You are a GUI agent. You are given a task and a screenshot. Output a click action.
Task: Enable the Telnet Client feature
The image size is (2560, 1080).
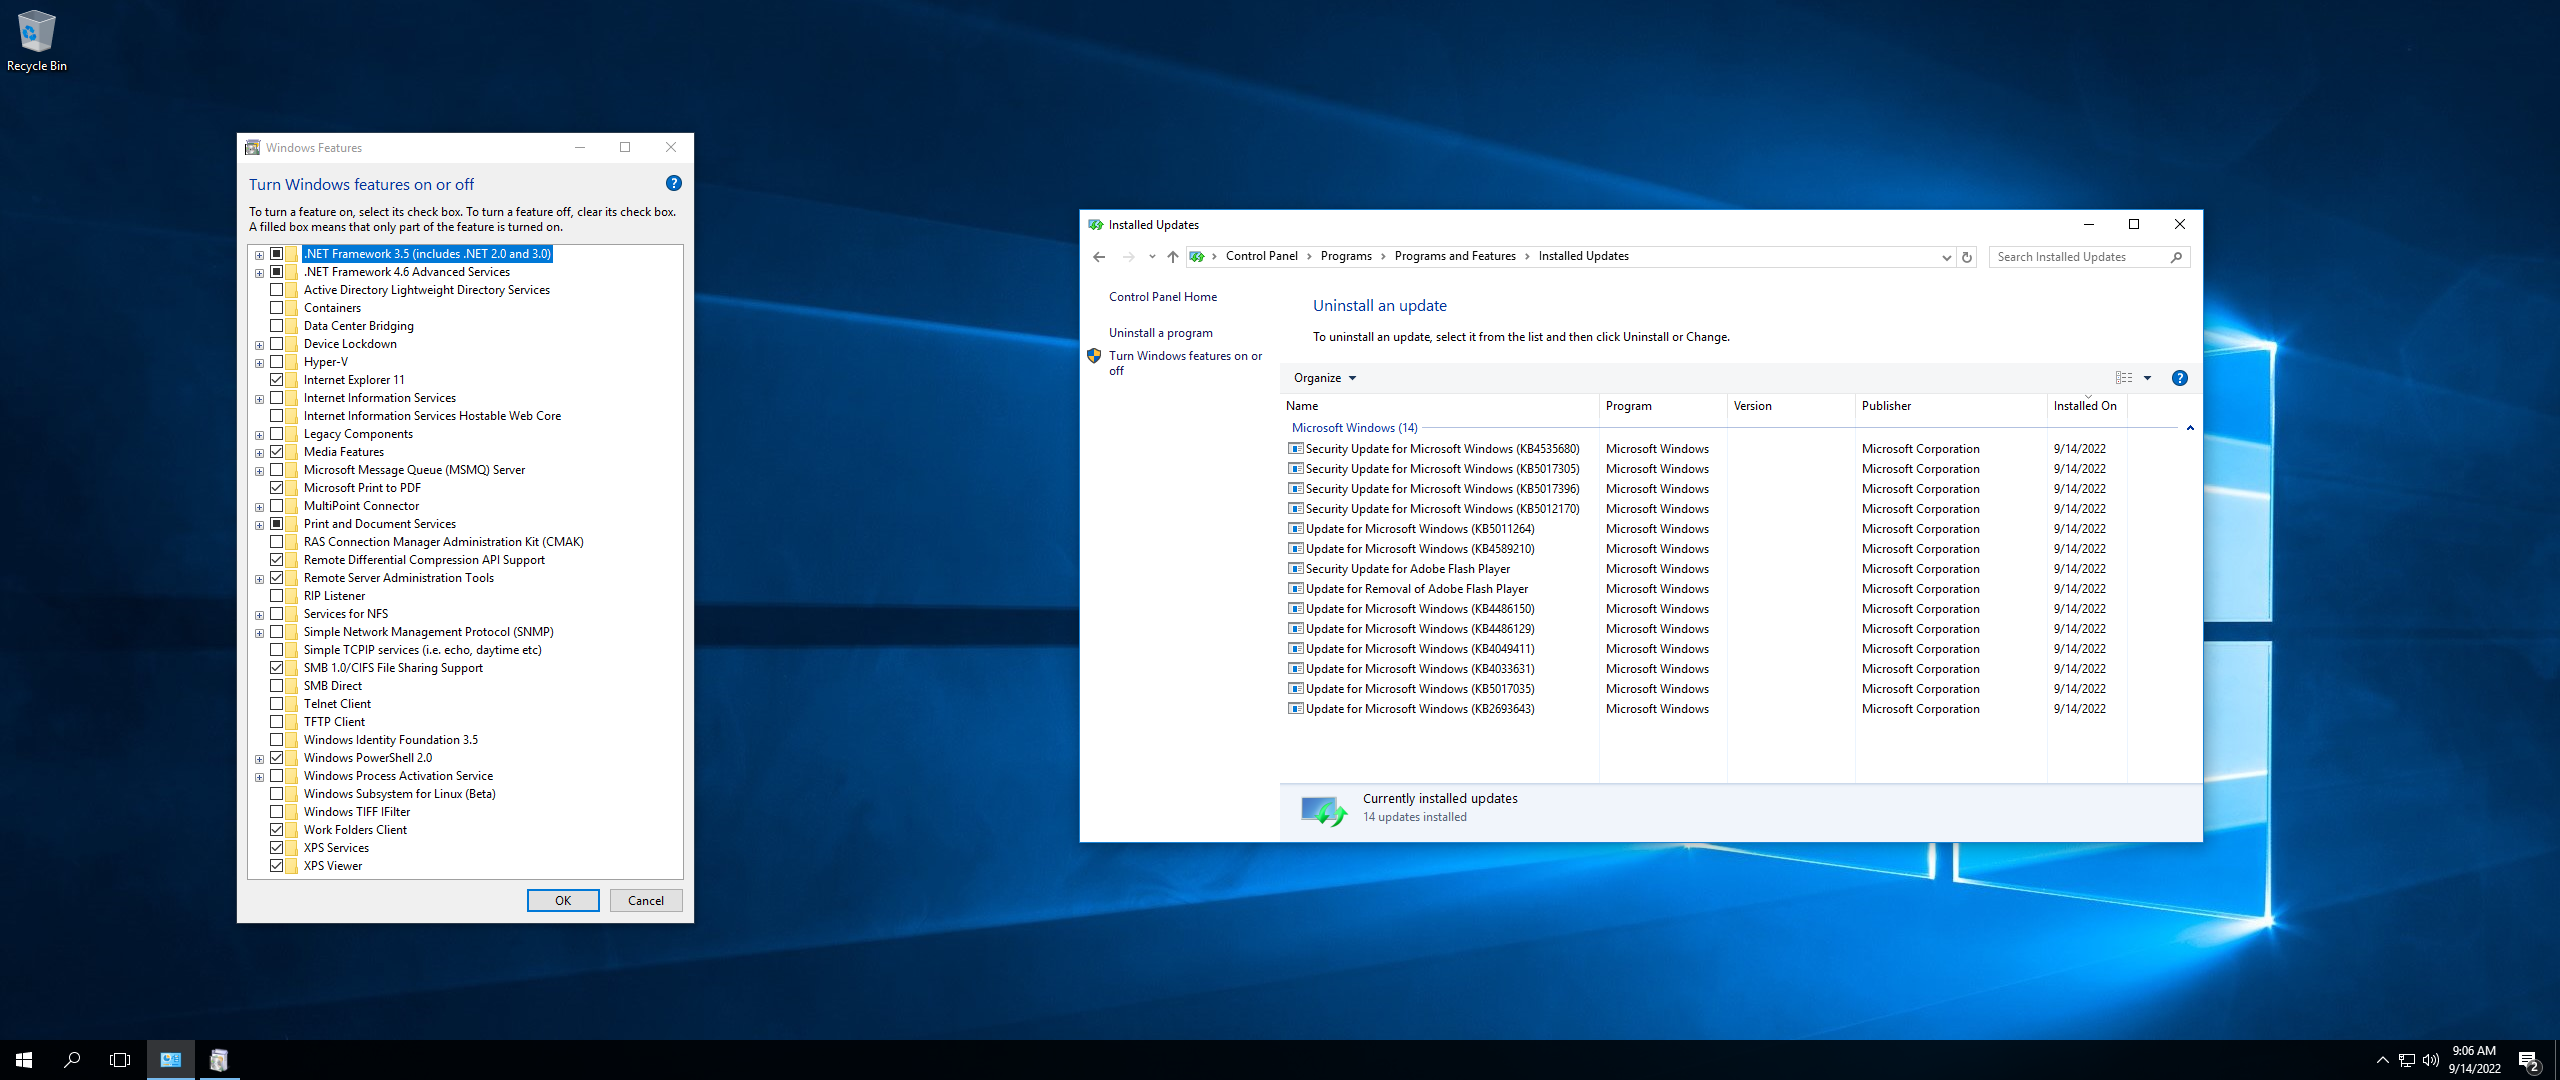coord(277,704)
